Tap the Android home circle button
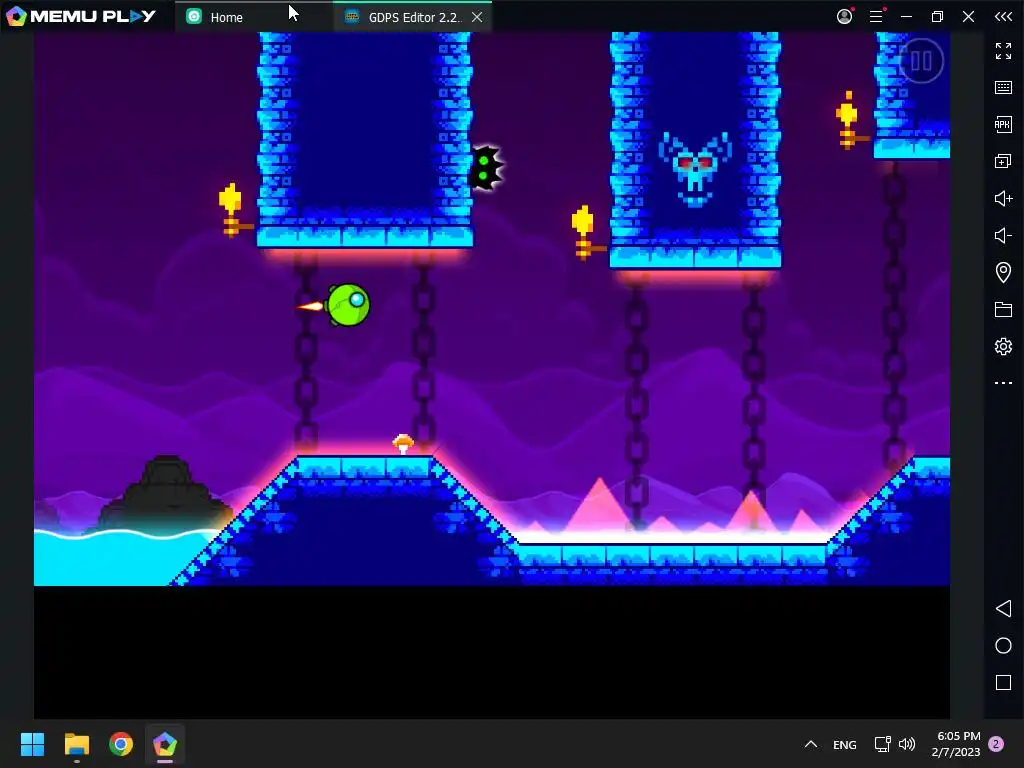 [1003, 646]
